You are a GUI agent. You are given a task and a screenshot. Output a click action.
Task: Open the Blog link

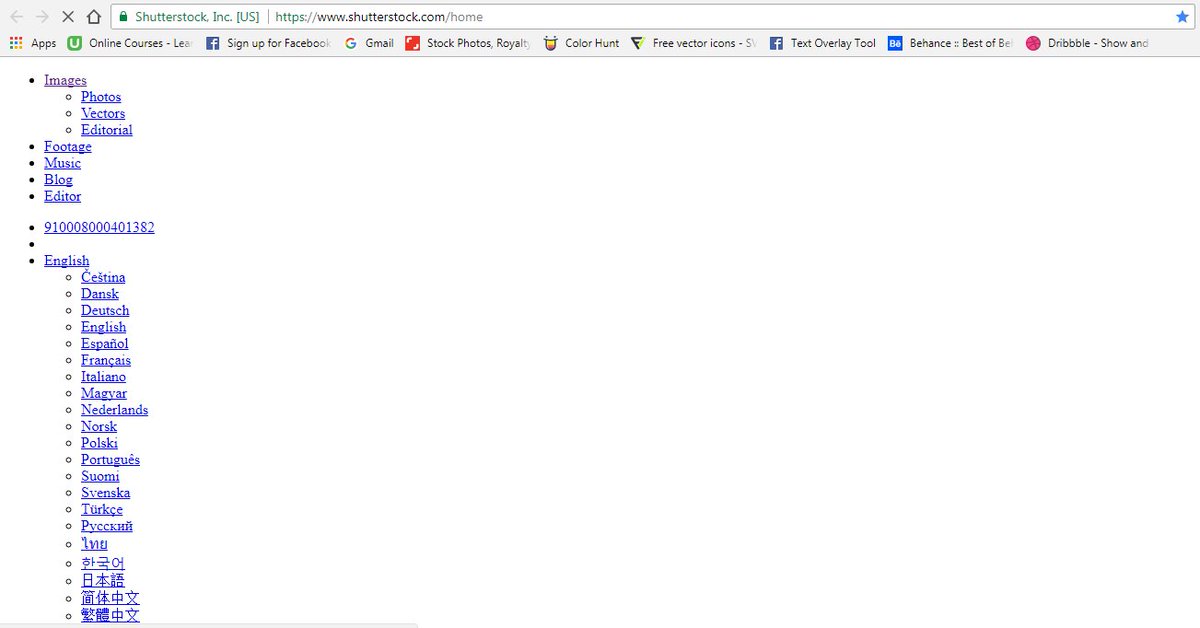point(58,180)
